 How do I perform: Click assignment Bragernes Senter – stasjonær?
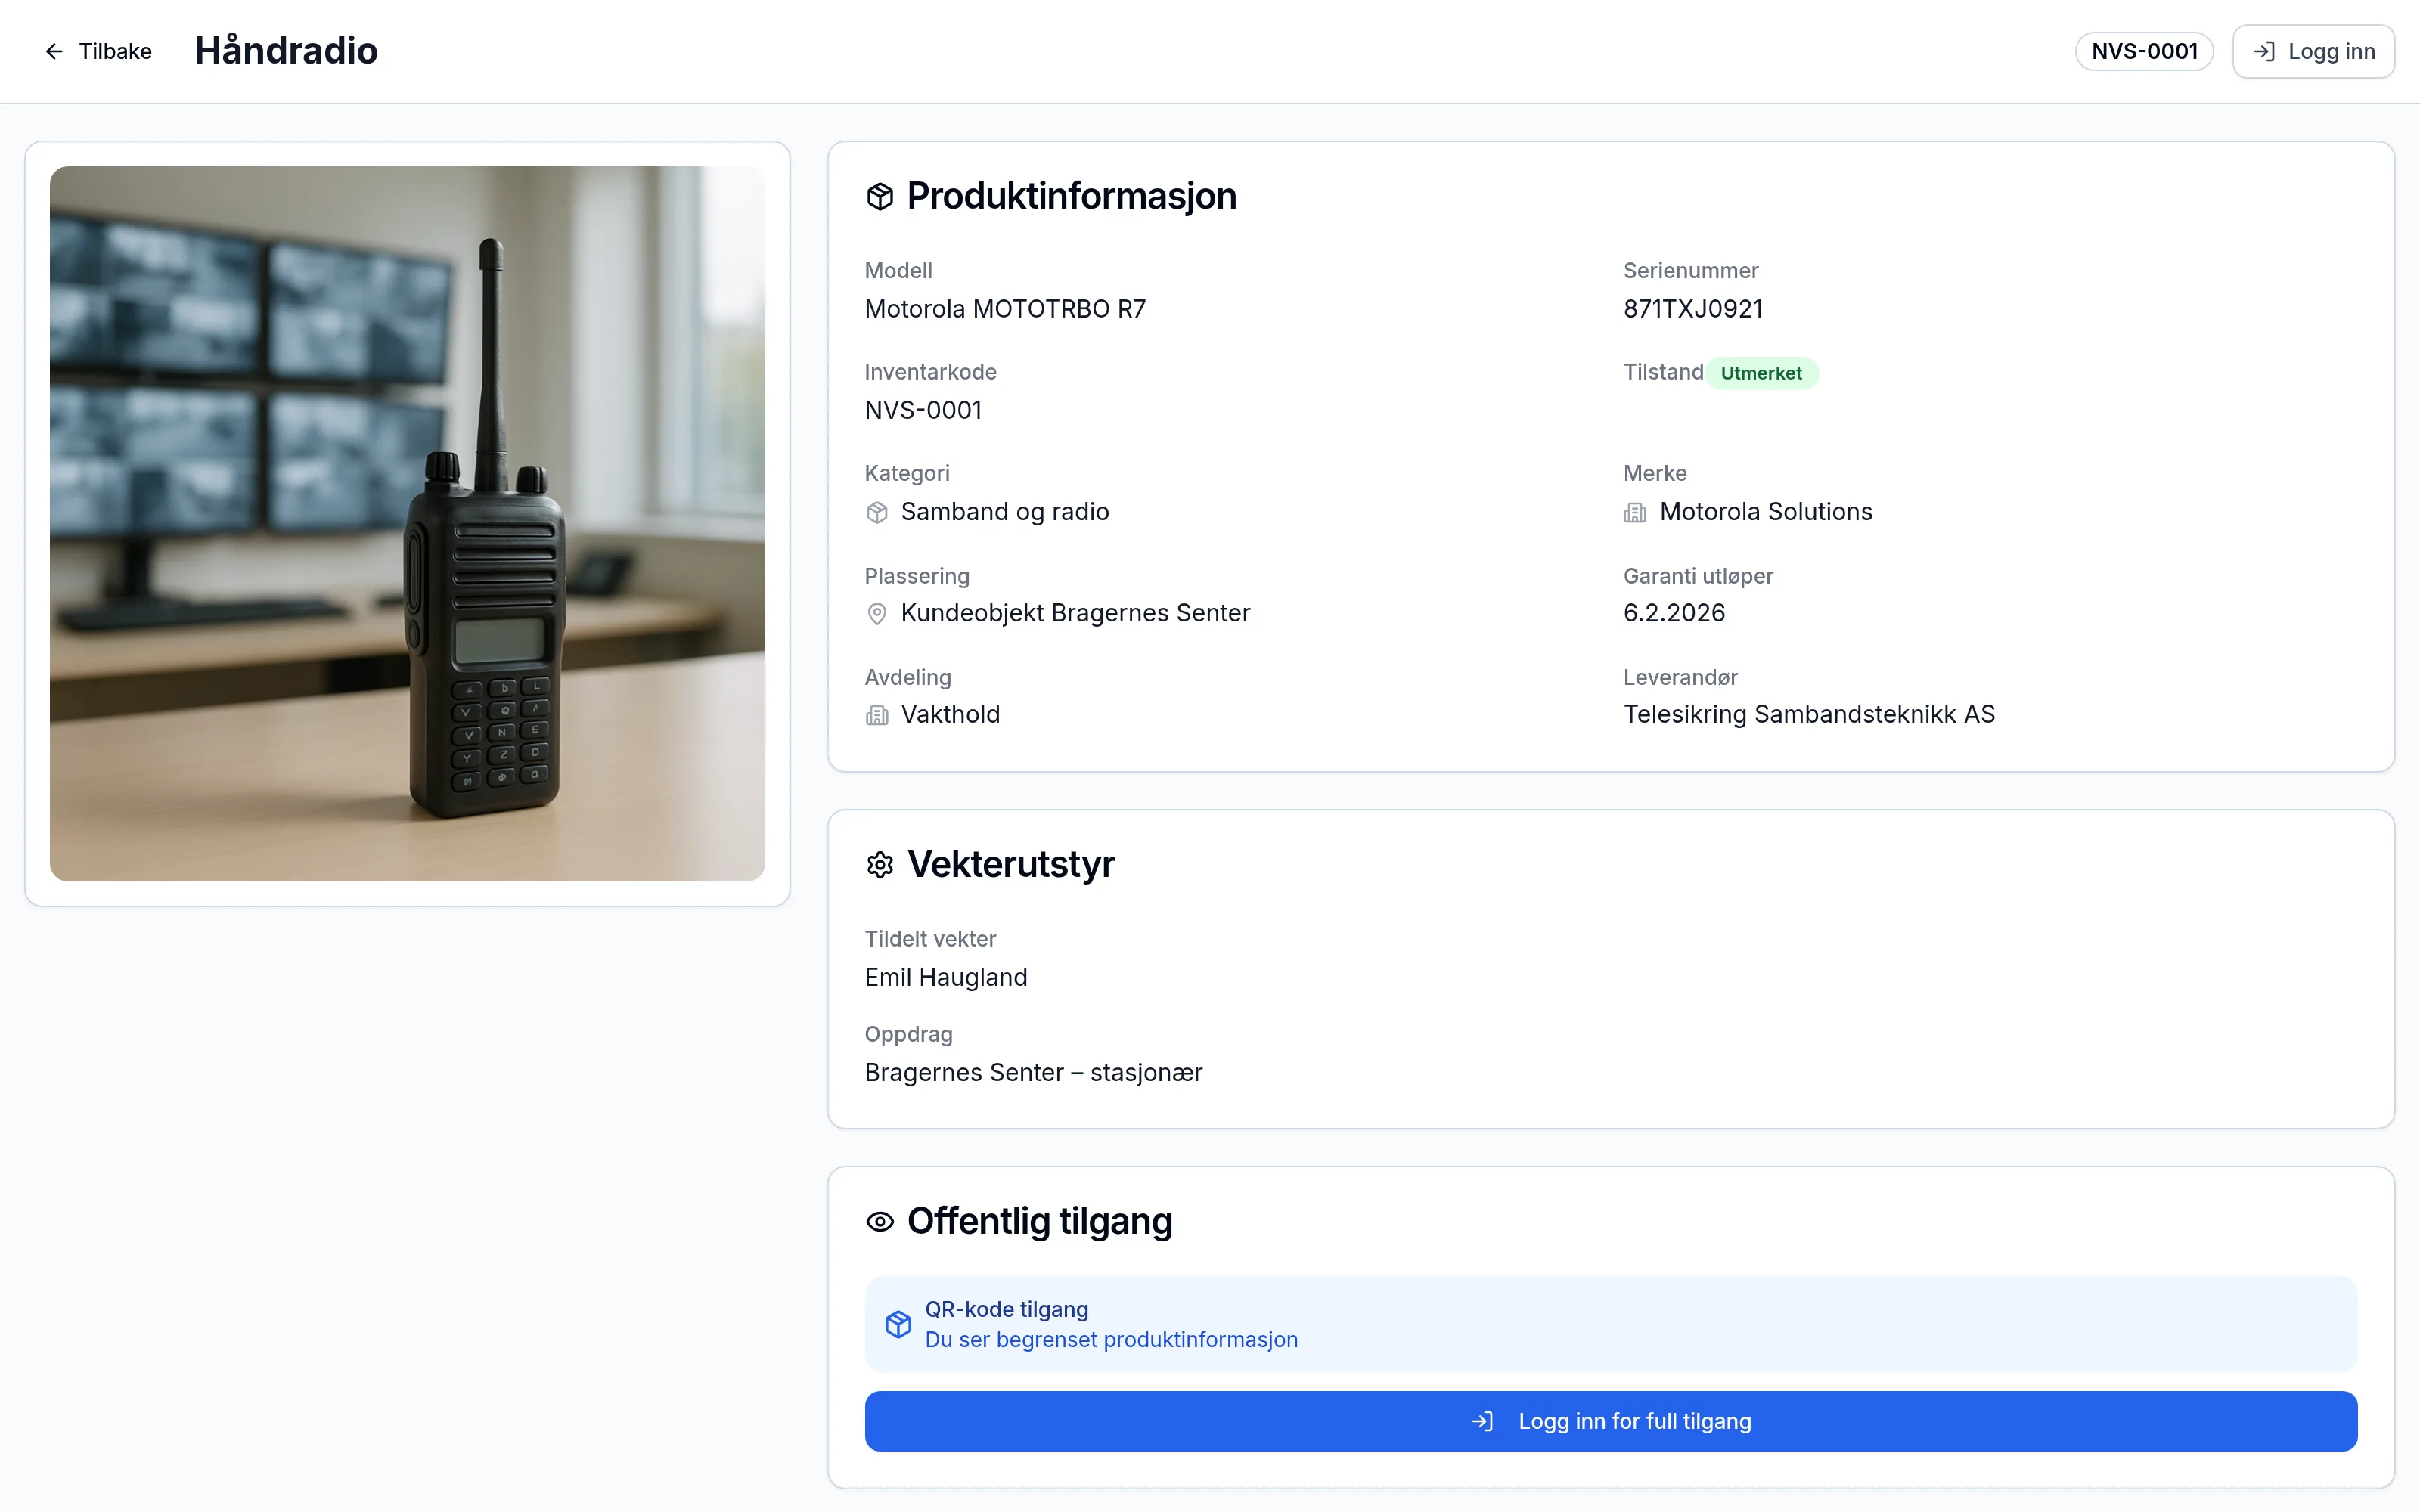(x=1033, y=1072)
